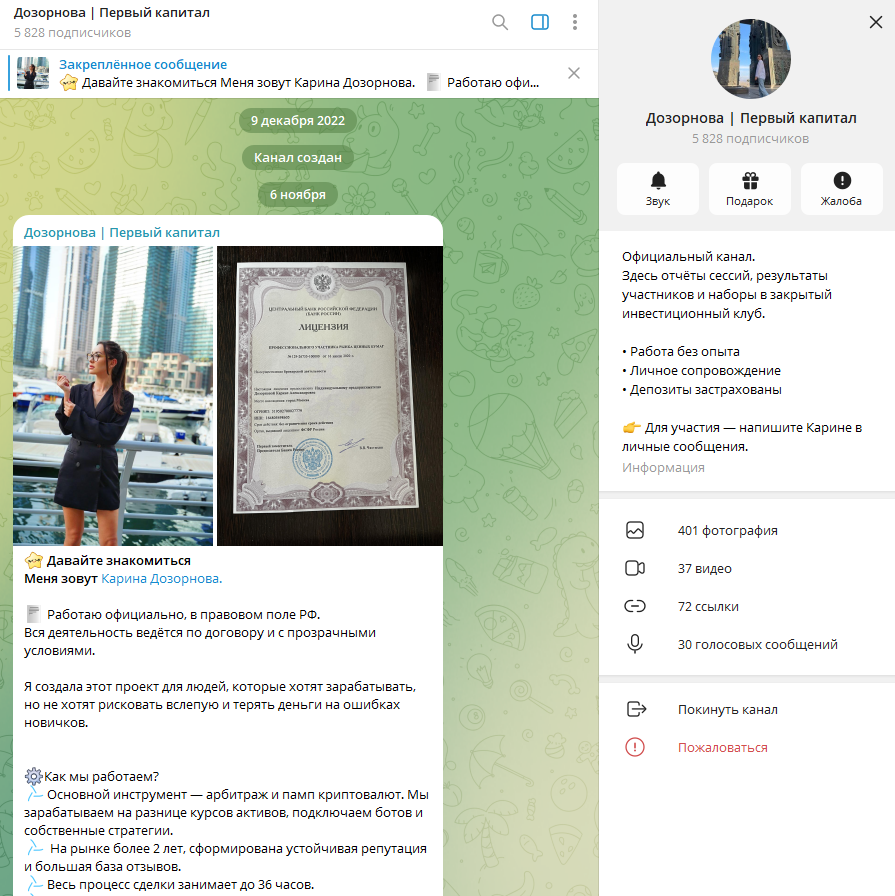Image resolution: width=895 pixels, height=896 pixels.
Task: View the license document image
Action: coord(330,395)
